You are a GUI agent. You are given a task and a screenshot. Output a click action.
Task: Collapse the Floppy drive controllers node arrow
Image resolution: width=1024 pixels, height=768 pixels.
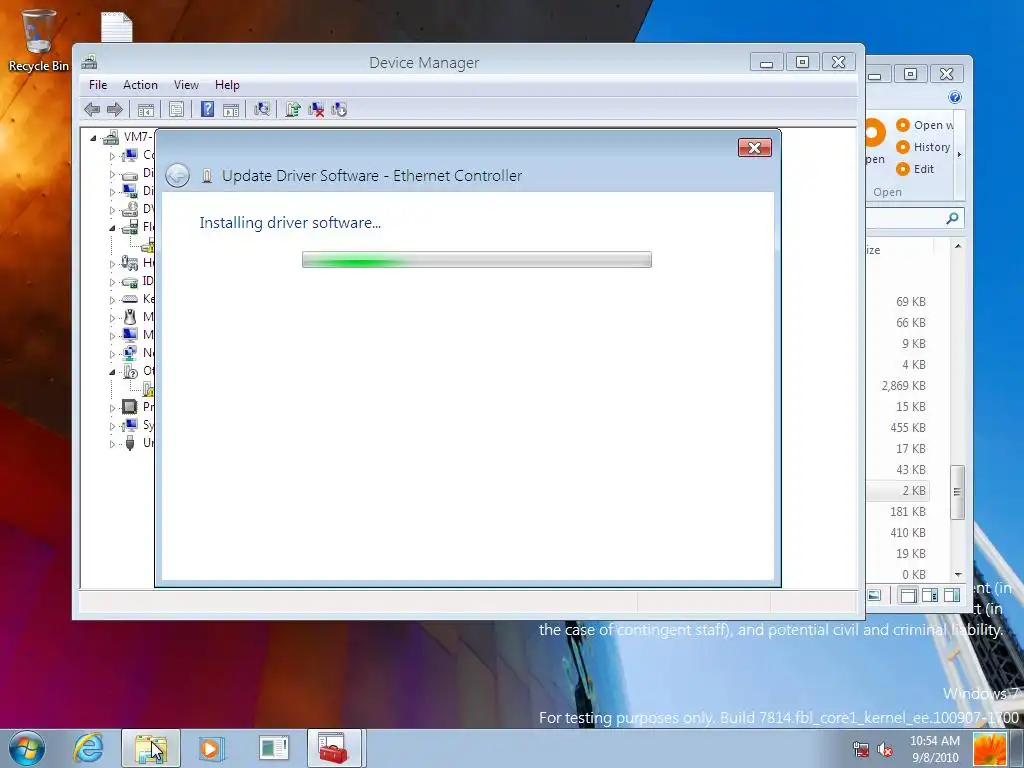[112, 228]
